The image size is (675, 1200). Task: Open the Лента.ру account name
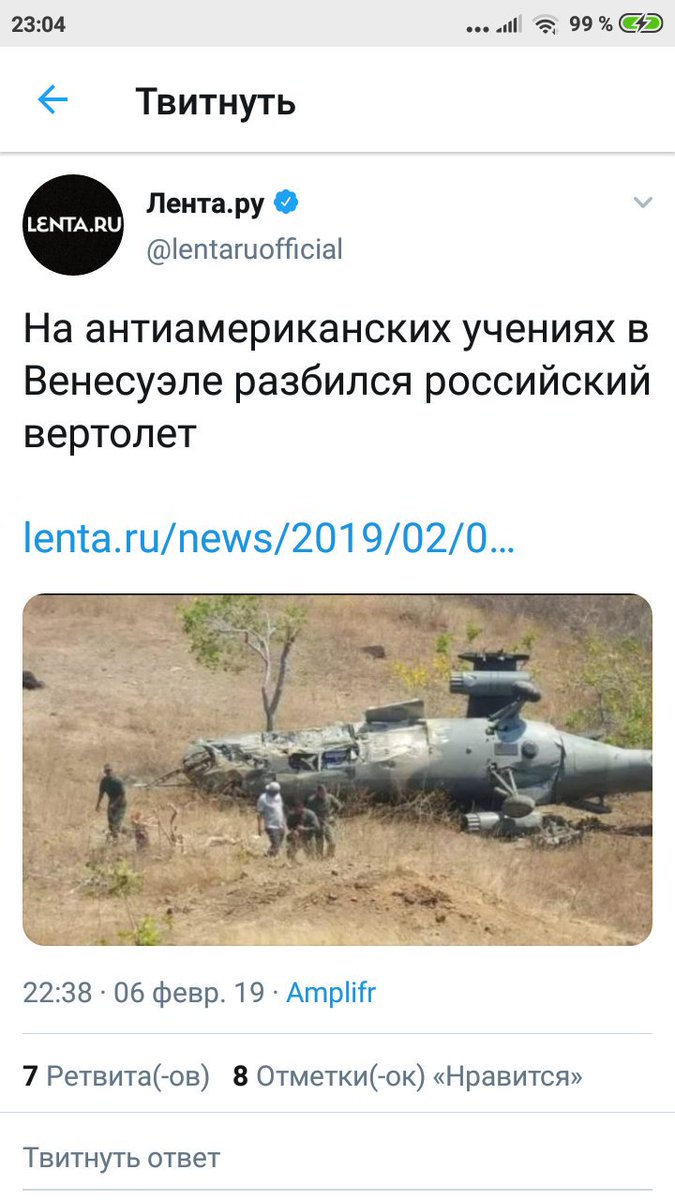pos(206,204)
